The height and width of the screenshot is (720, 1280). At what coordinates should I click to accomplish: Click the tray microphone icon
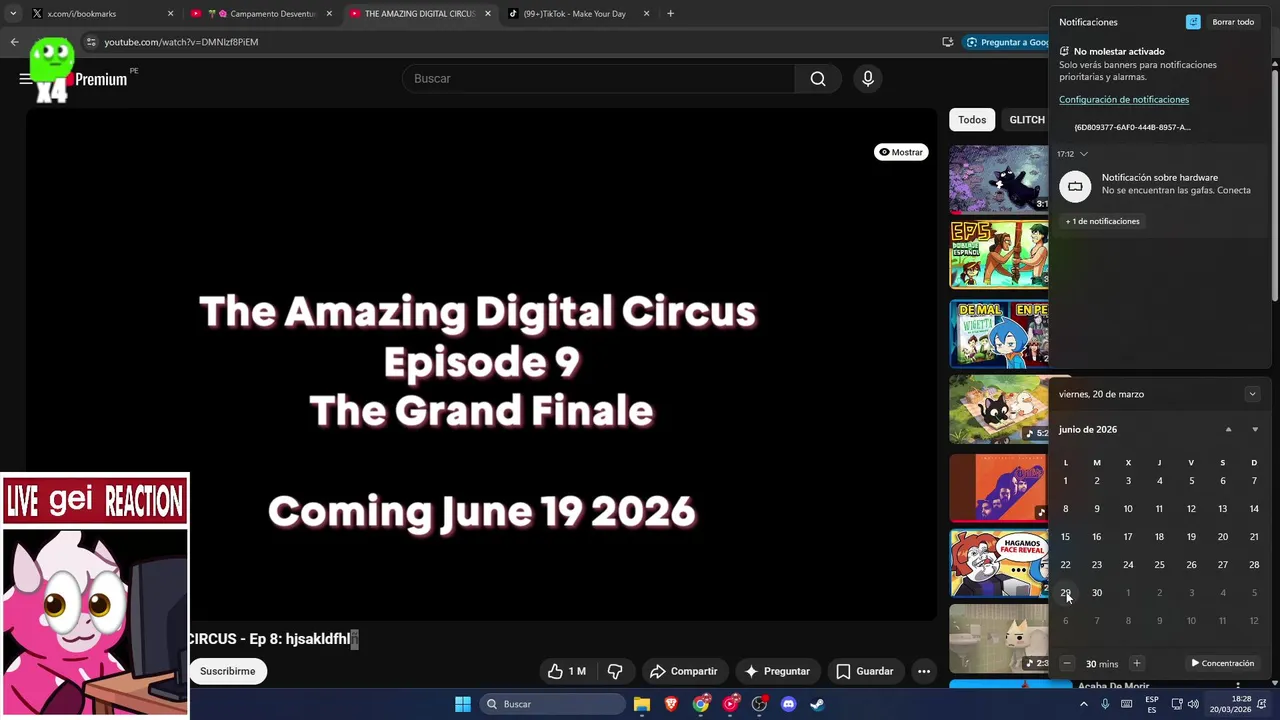(x=1105, y=704)
